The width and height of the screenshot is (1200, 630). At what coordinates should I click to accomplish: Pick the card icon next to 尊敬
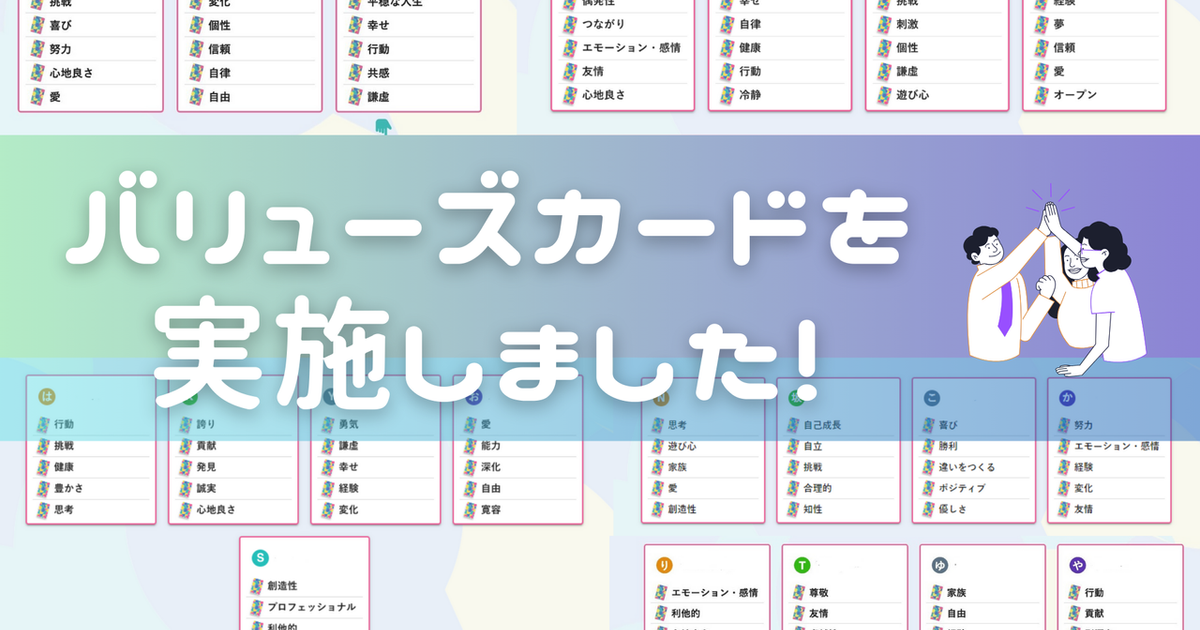798,593
